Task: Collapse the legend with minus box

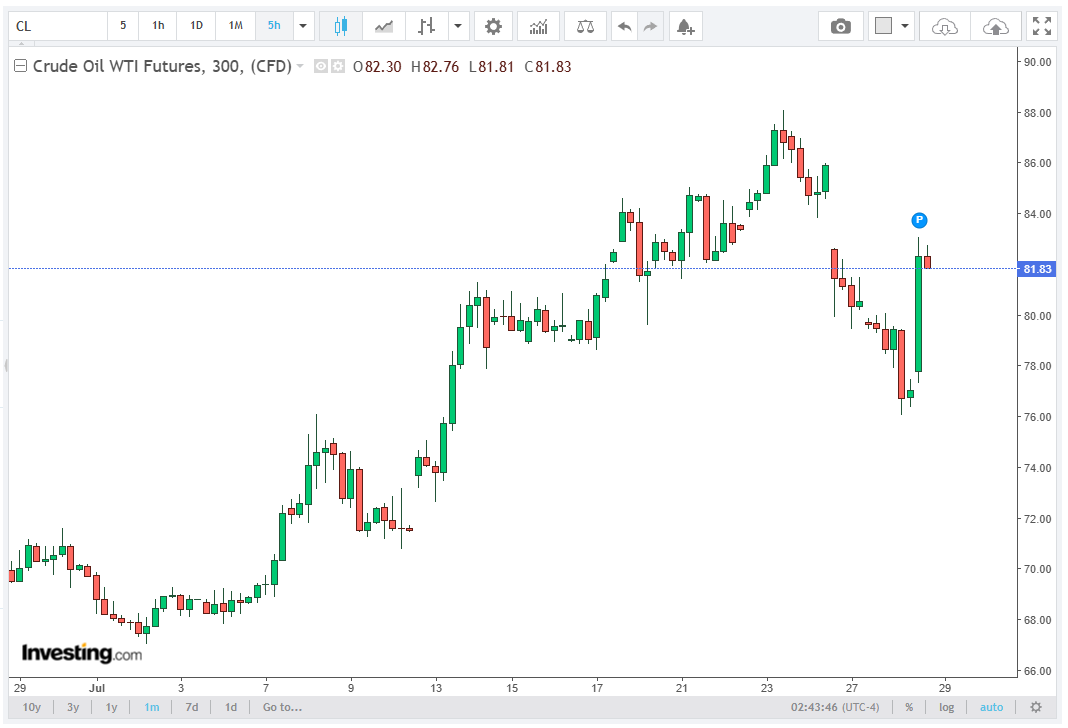Action: (20, 65)
